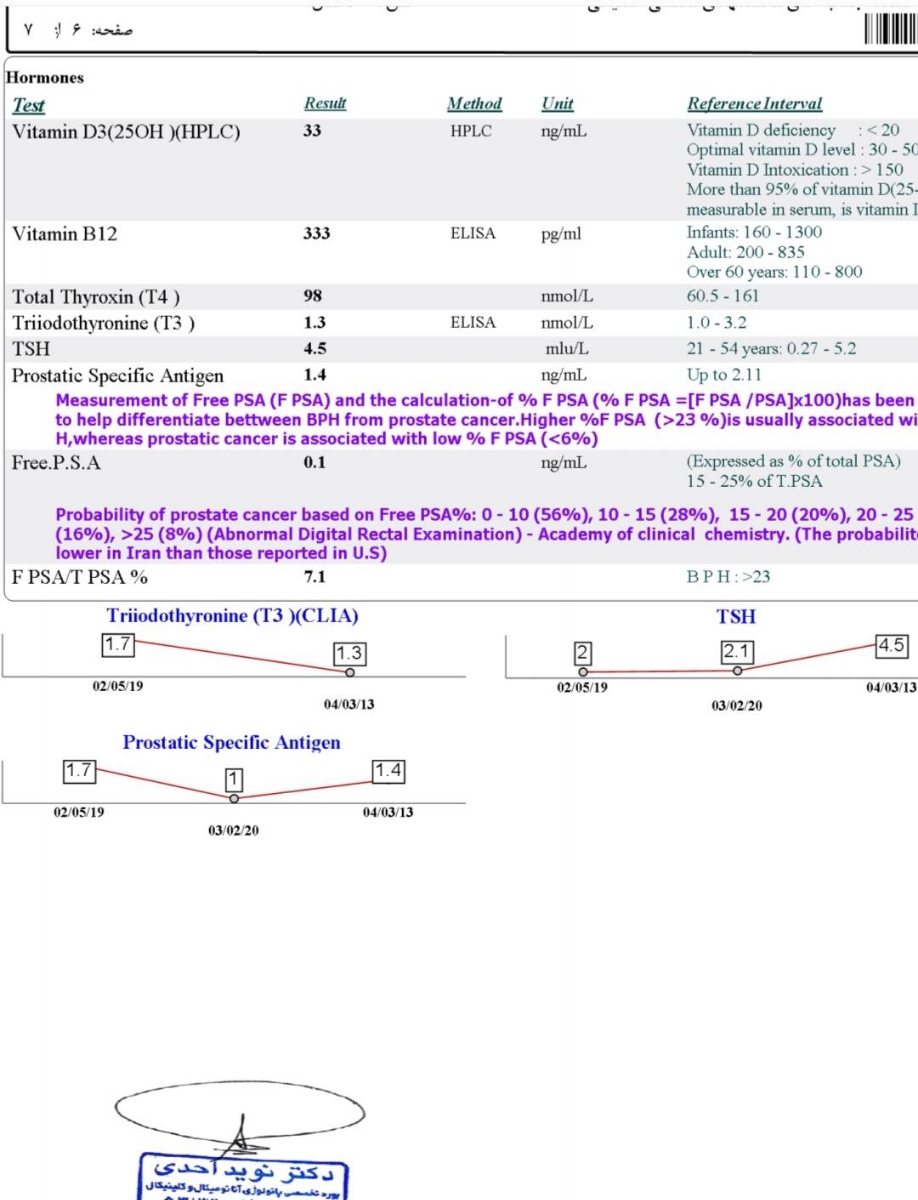
Task: Select the Total Thyroxin (T4) row label
Action: [x=96, y=297]
